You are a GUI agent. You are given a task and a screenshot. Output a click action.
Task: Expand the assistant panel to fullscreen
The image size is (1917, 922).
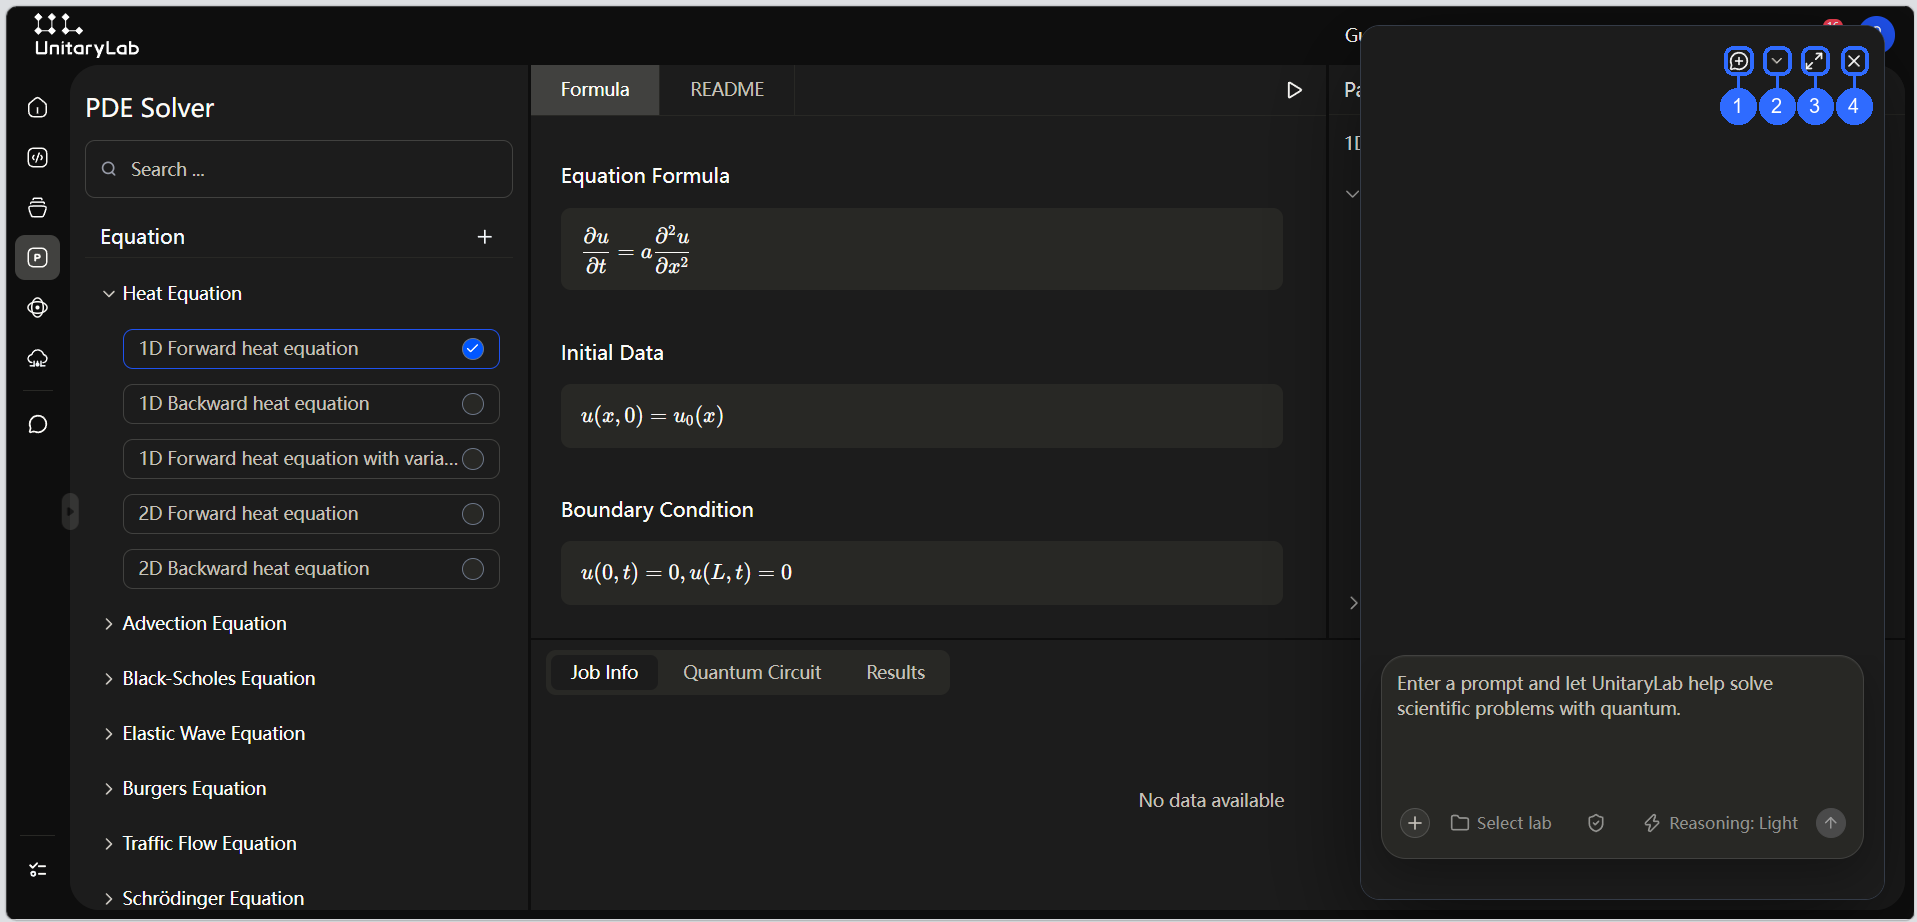[1815, 61]
